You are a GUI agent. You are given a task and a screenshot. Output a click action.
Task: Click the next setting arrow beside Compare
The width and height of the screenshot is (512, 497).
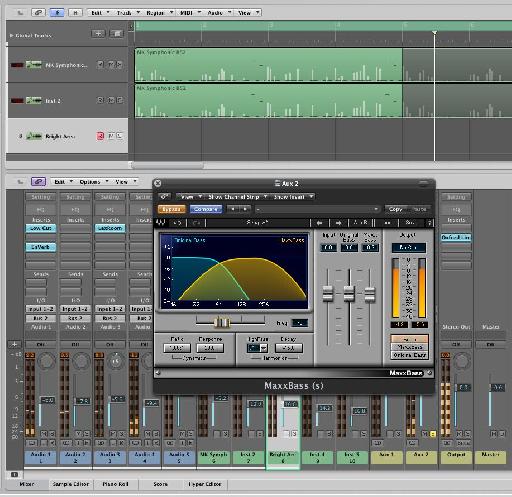(x=245, y=209)
